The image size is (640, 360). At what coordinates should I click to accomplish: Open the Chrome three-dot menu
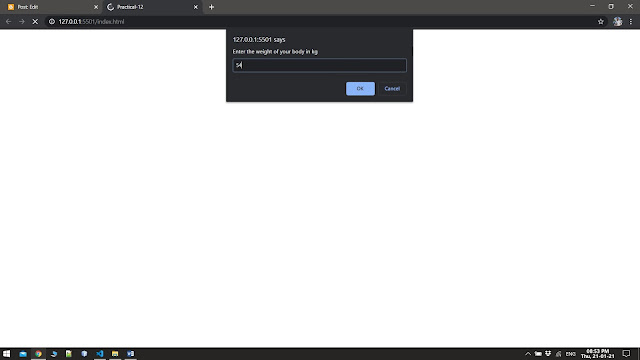631,22
